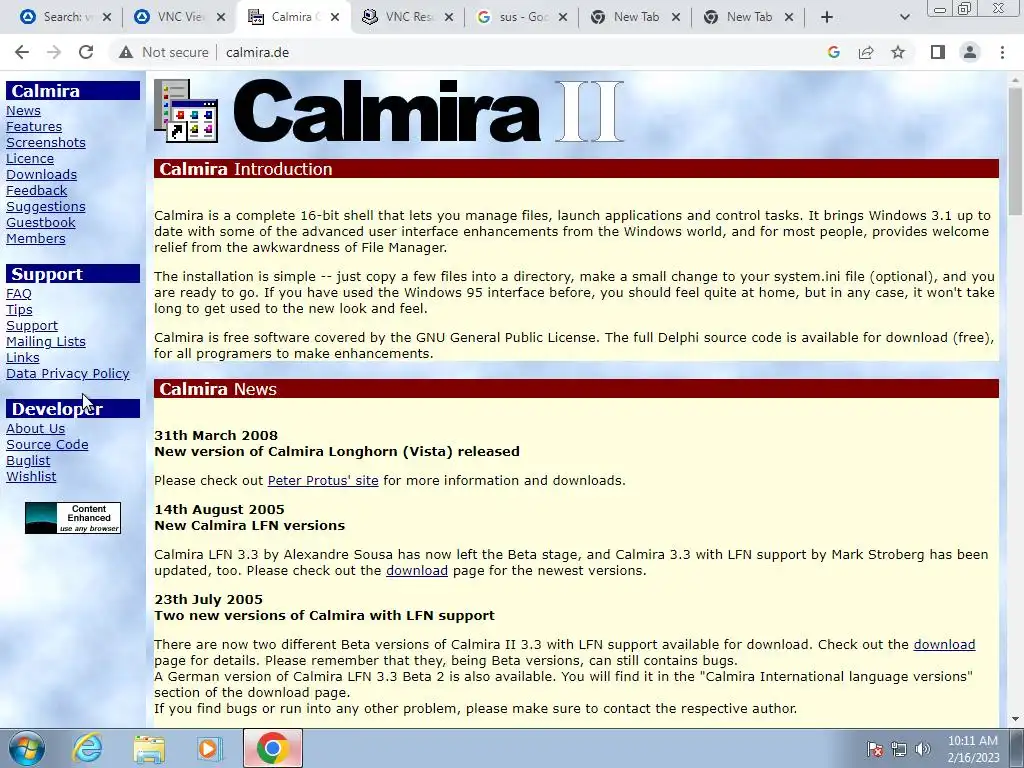Click the share page icon
1024x768 pixels.
[x=866, y=52]
